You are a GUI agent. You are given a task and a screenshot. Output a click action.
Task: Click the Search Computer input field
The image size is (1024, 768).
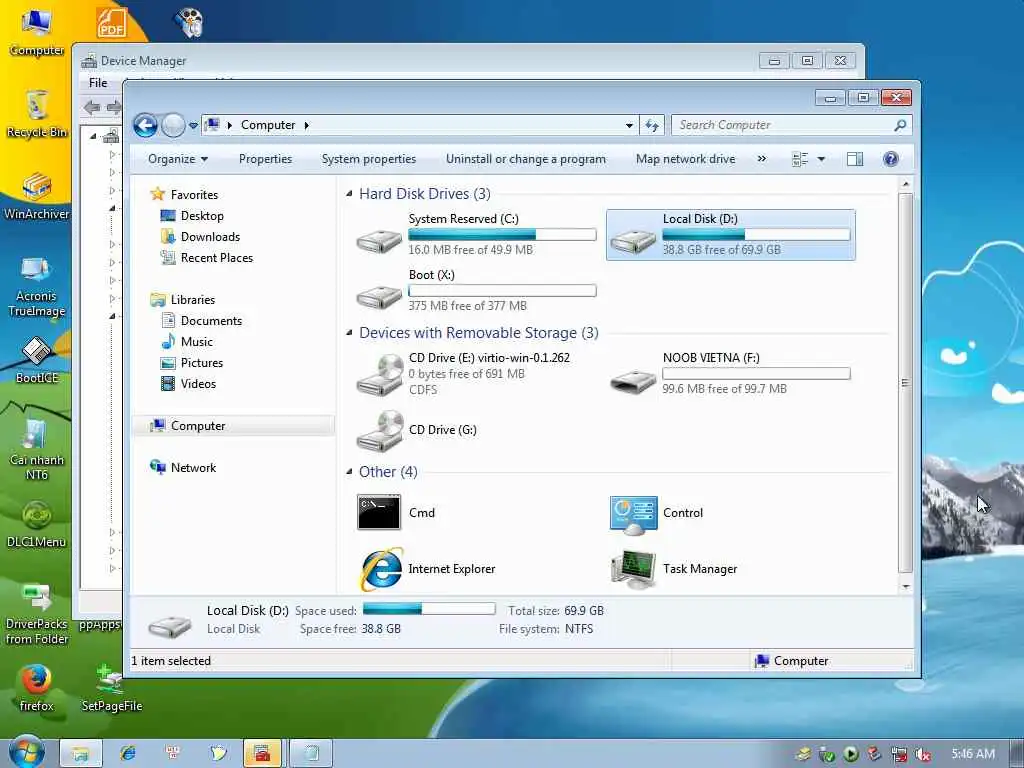click(784, 125)
